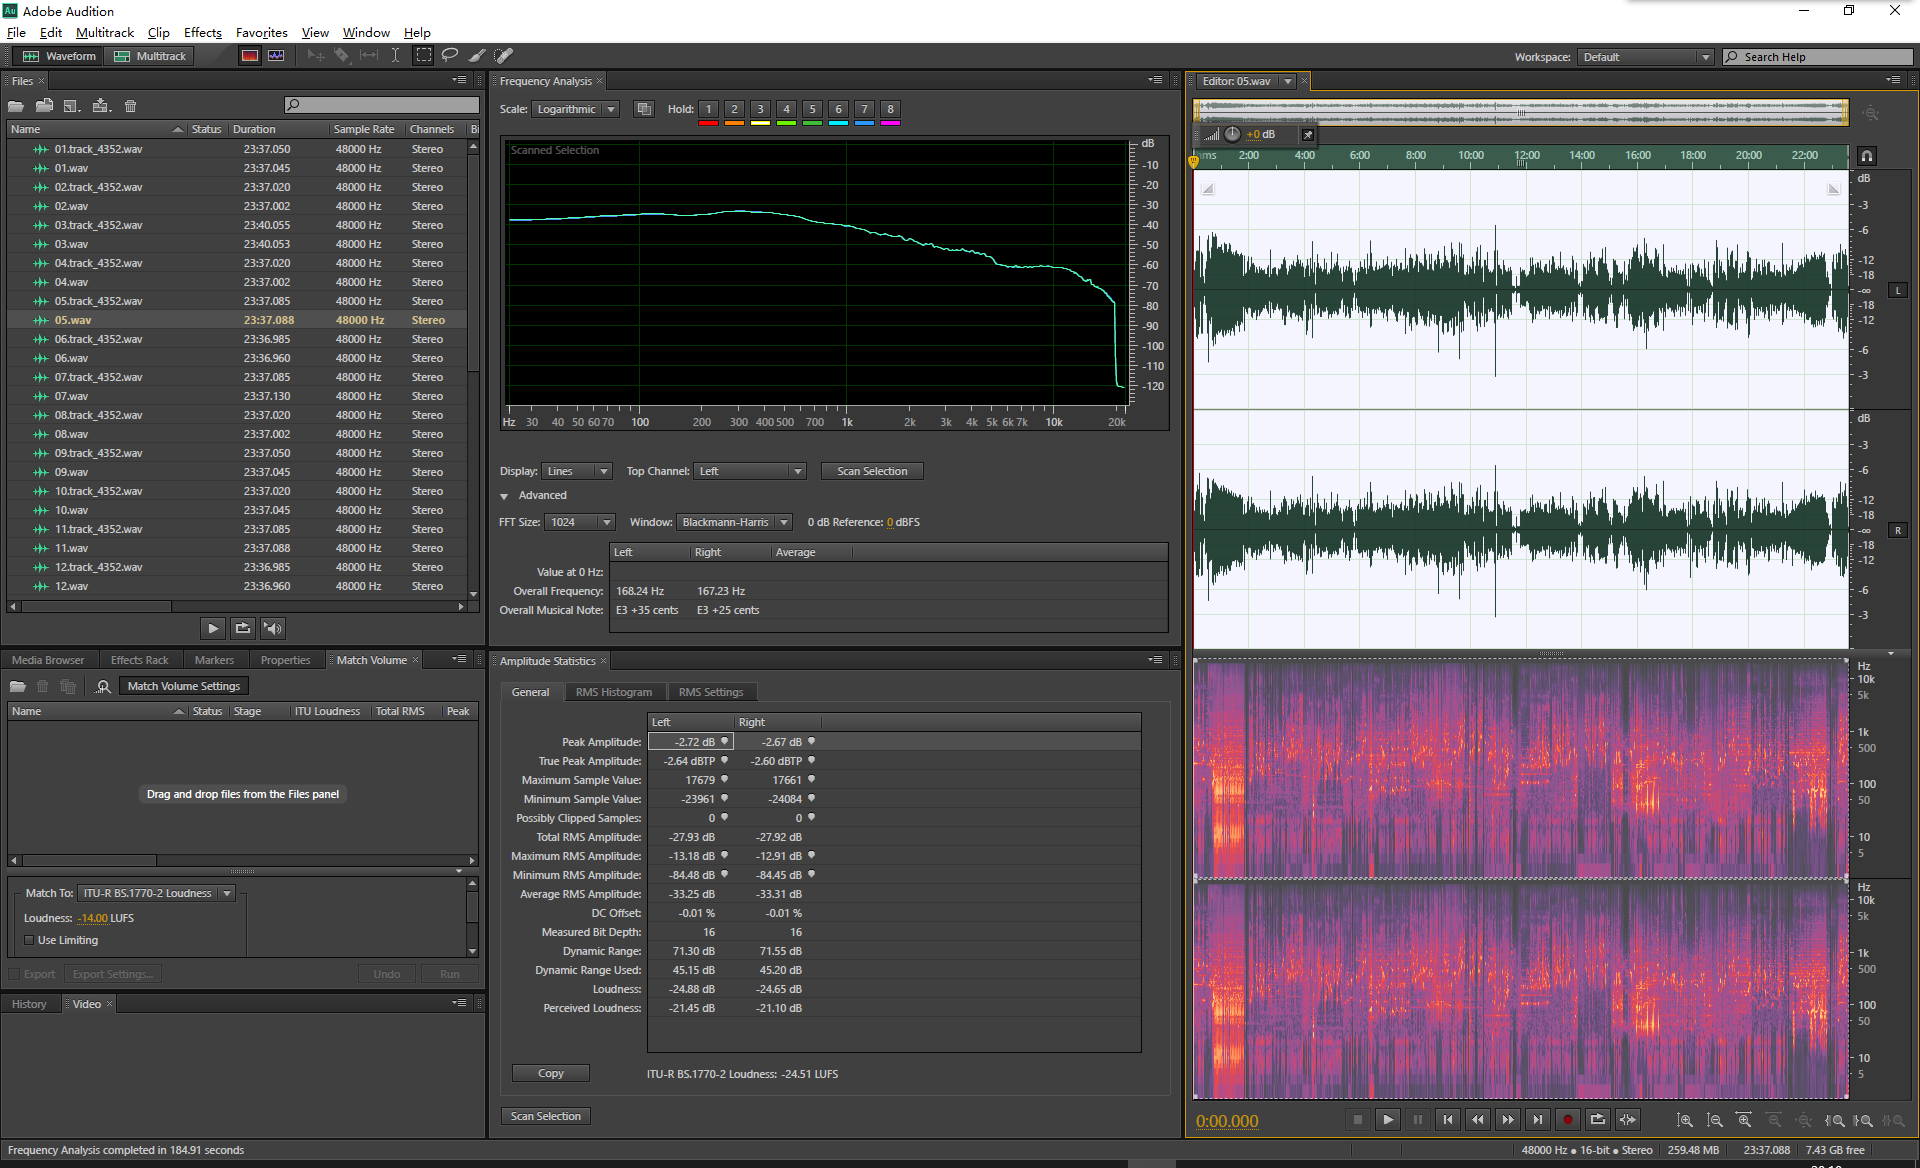1920x1168 pixels.
Task: Select the Spot Healing Brush tool
Action: (x=504, y=56)
